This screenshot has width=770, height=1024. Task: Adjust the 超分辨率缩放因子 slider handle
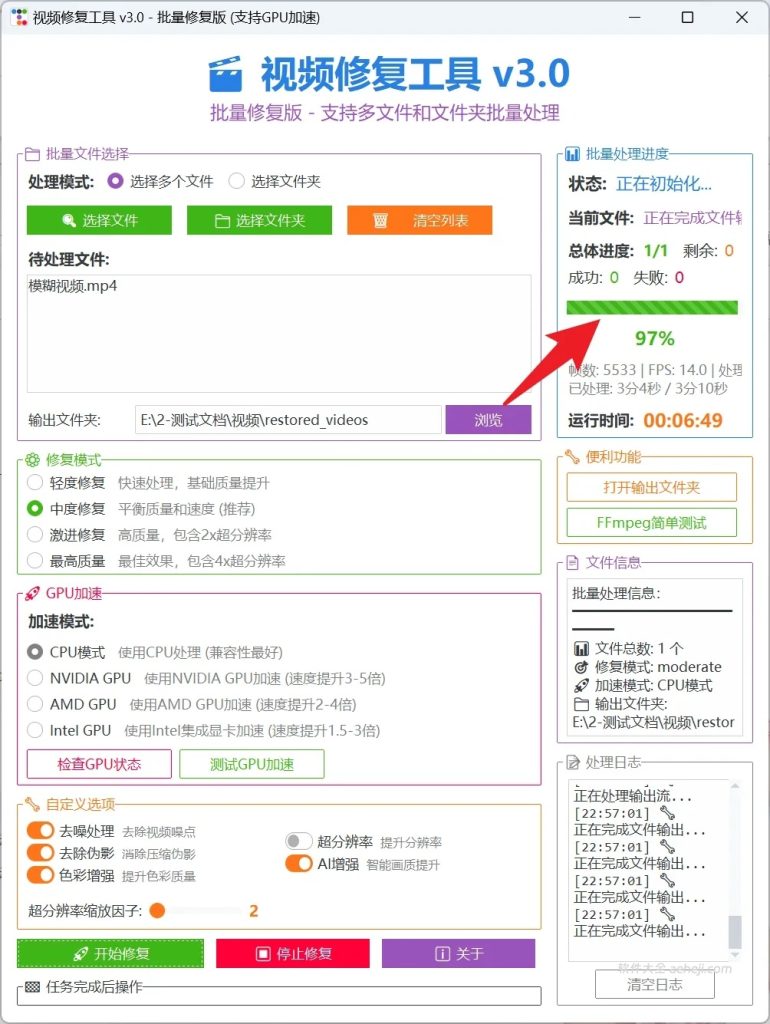(x=157, y=910)
